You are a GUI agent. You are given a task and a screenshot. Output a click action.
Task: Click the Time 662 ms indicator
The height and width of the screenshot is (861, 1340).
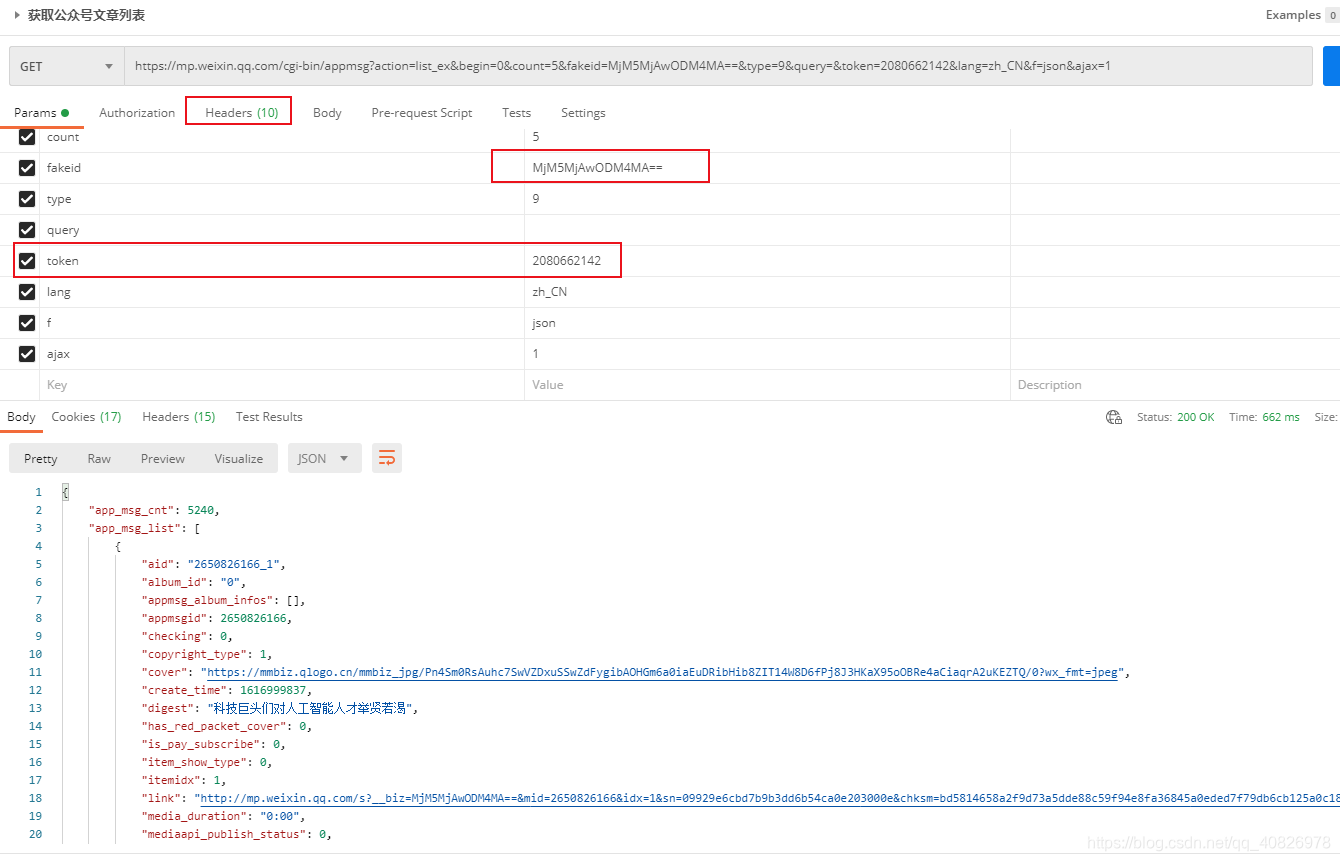click(1264, 417)
